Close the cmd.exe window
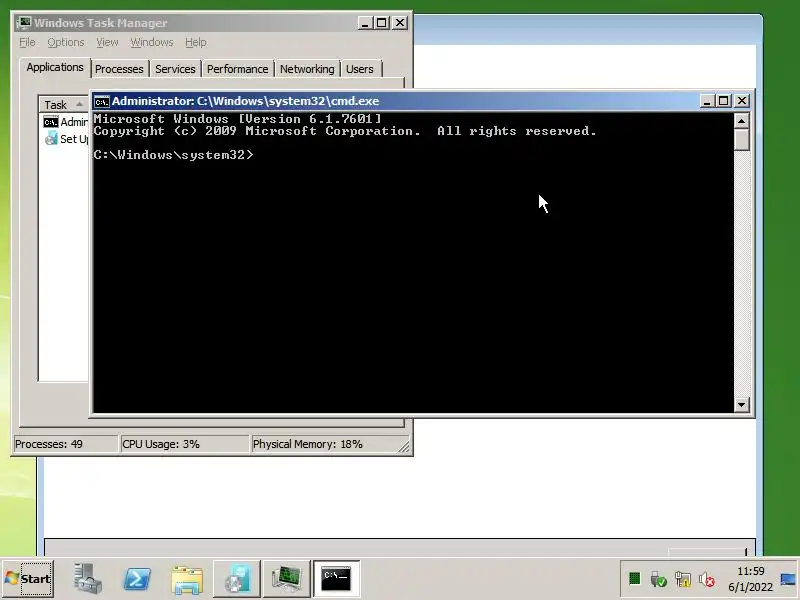Screen dimensions: 800x600 pyautogui.click(x=741, y=101)
